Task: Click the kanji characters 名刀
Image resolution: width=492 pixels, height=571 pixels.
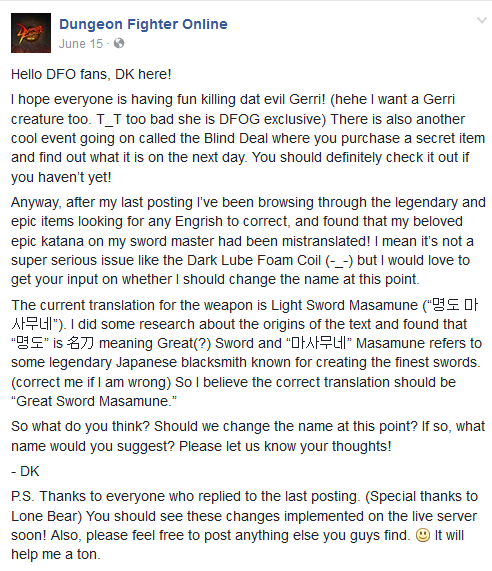Action: click(x=80, y=343)
